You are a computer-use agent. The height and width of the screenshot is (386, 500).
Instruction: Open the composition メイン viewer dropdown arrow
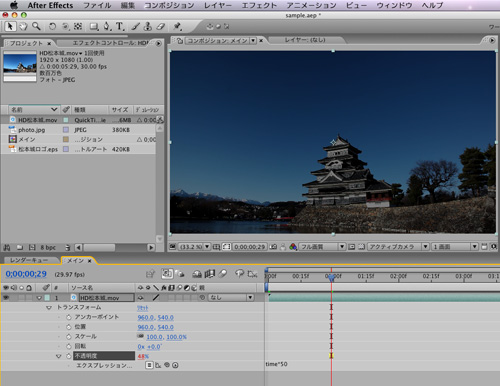tap(253, 41)
